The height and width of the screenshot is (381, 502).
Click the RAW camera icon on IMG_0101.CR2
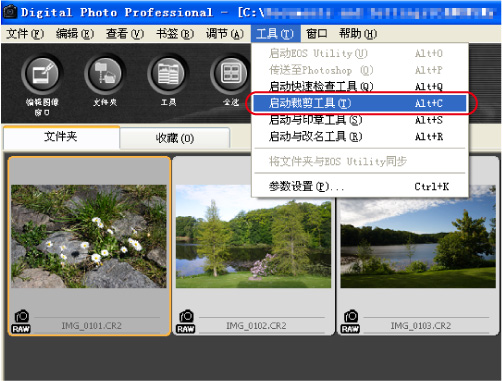point(21,322)
